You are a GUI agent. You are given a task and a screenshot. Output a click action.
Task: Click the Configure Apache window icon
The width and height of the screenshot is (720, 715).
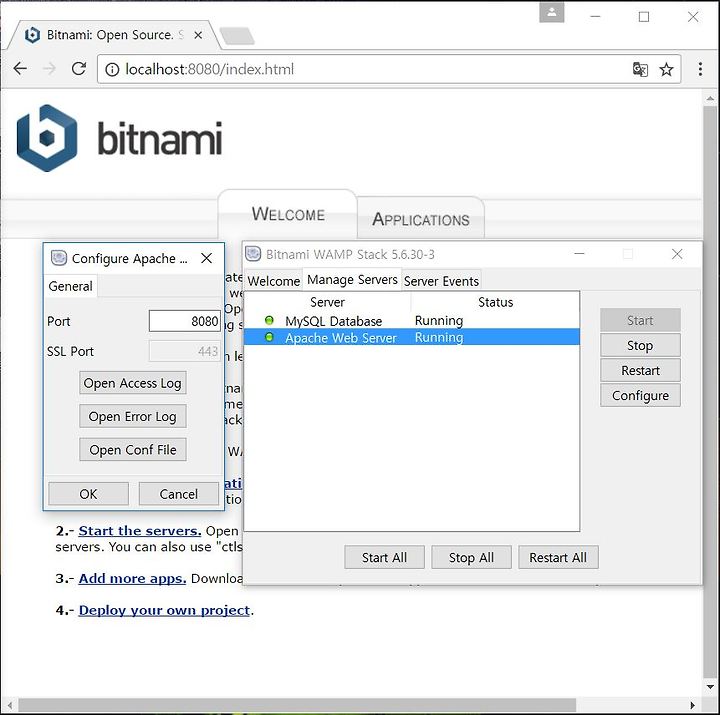(59, 258)
